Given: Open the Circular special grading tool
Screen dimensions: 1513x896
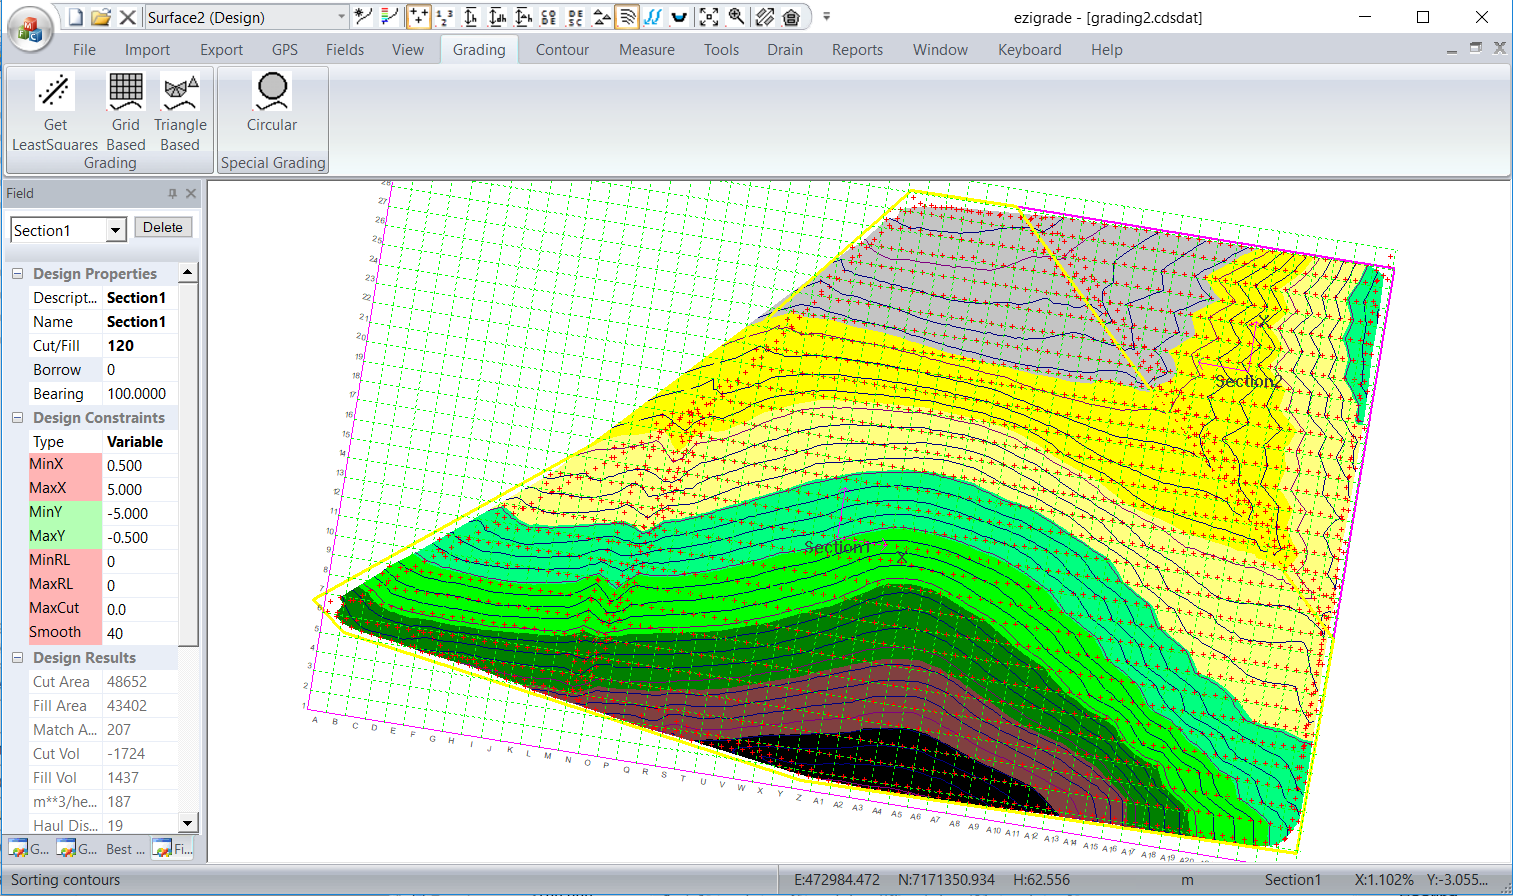Looking at the screenshot, I should pos(272,92).
